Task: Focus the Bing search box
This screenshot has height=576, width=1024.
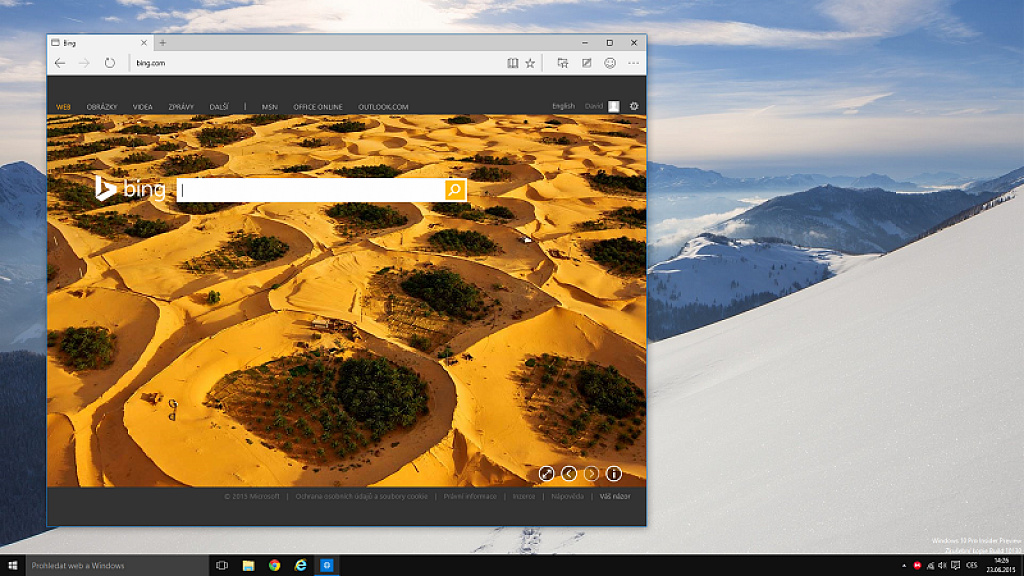Action: tap(311, 190)
